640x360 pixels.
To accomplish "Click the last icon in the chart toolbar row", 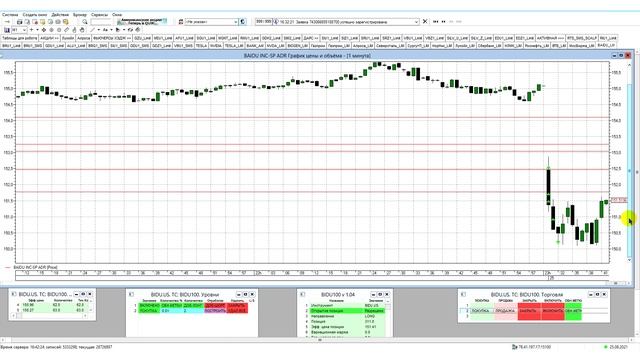I will pyautogui.click(x=138, y=30).
